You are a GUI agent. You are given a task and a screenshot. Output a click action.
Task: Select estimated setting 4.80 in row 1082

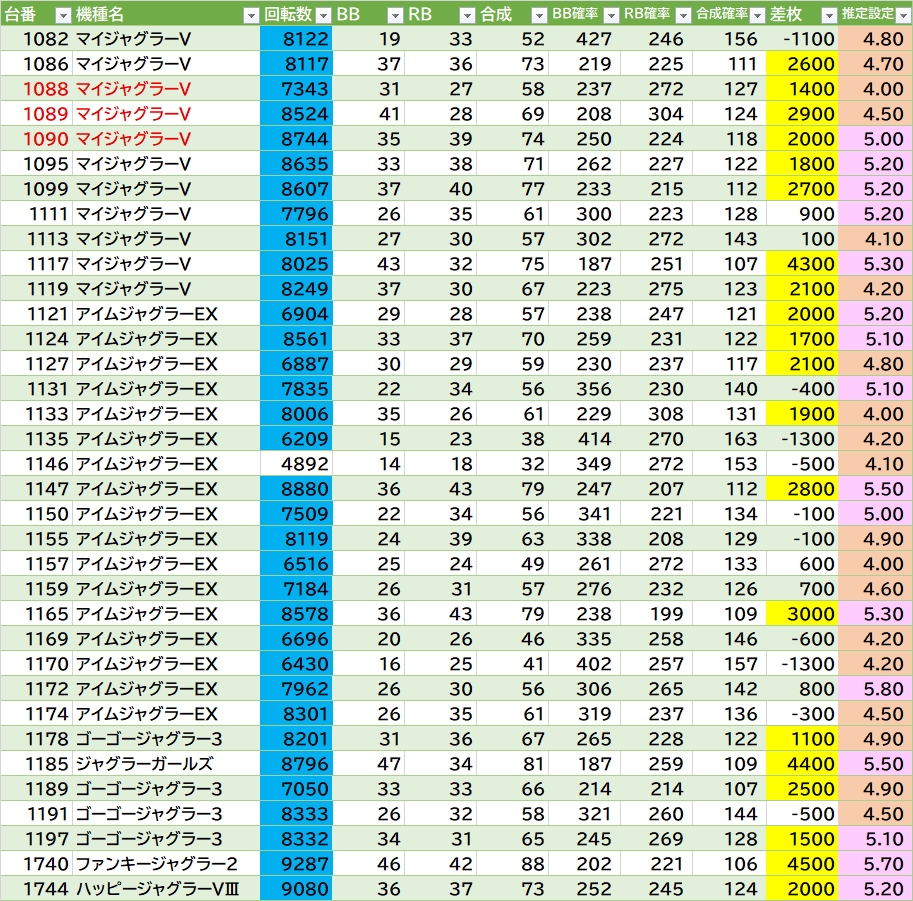tap(875, 39)
